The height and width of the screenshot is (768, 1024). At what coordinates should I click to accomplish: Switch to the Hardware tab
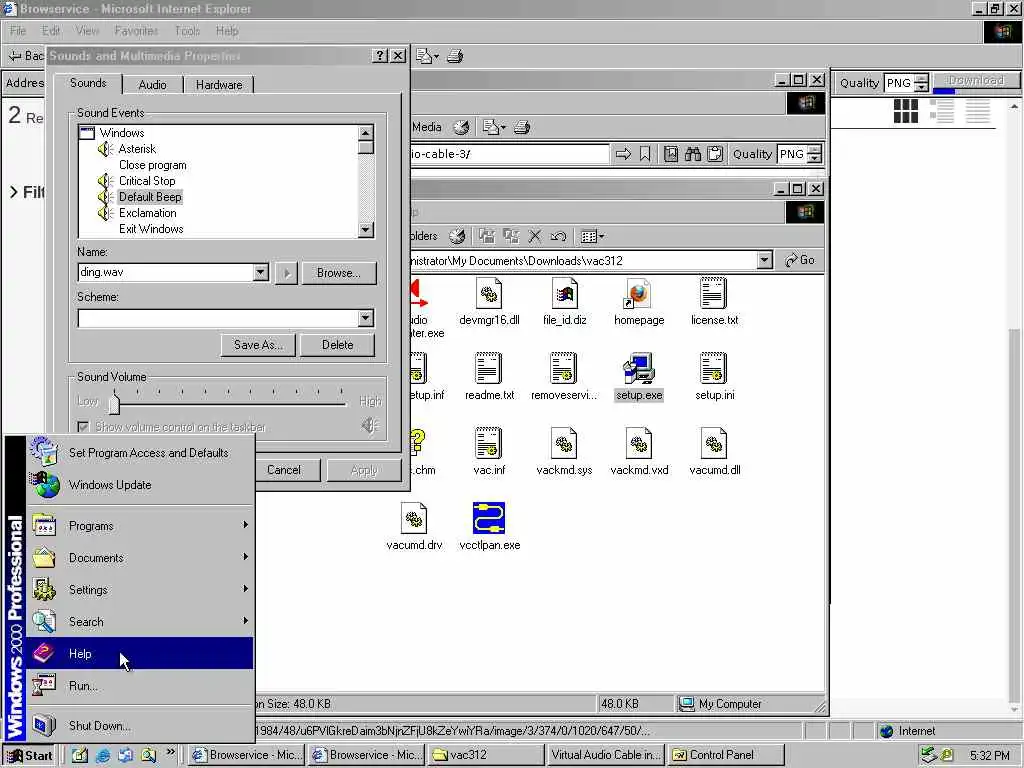coord(219,85)
